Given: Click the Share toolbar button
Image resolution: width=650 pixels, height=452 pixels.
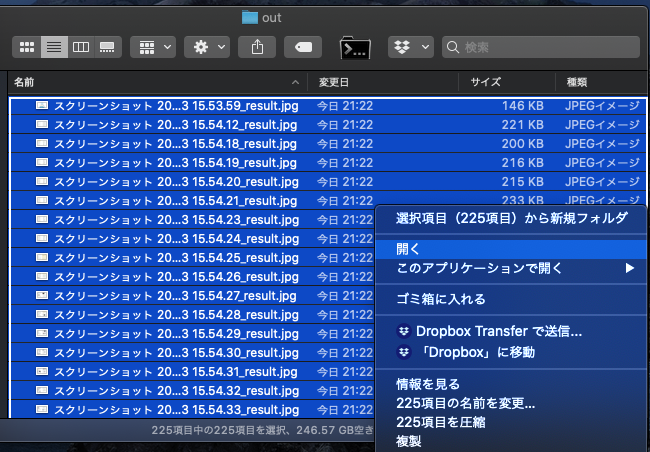Looking at the screenshot, I should [x=257, y=47].
